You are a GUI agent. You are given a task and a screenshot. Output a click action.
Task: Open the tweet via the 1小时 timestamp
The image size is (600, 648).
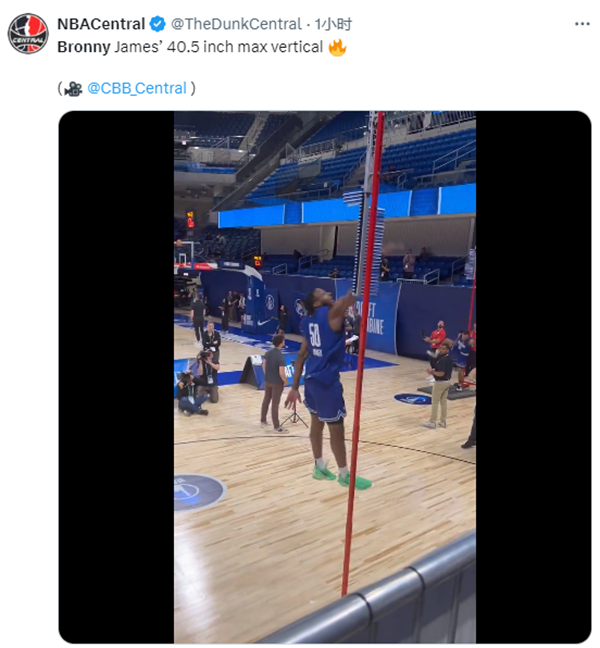(x=334, y=24)
